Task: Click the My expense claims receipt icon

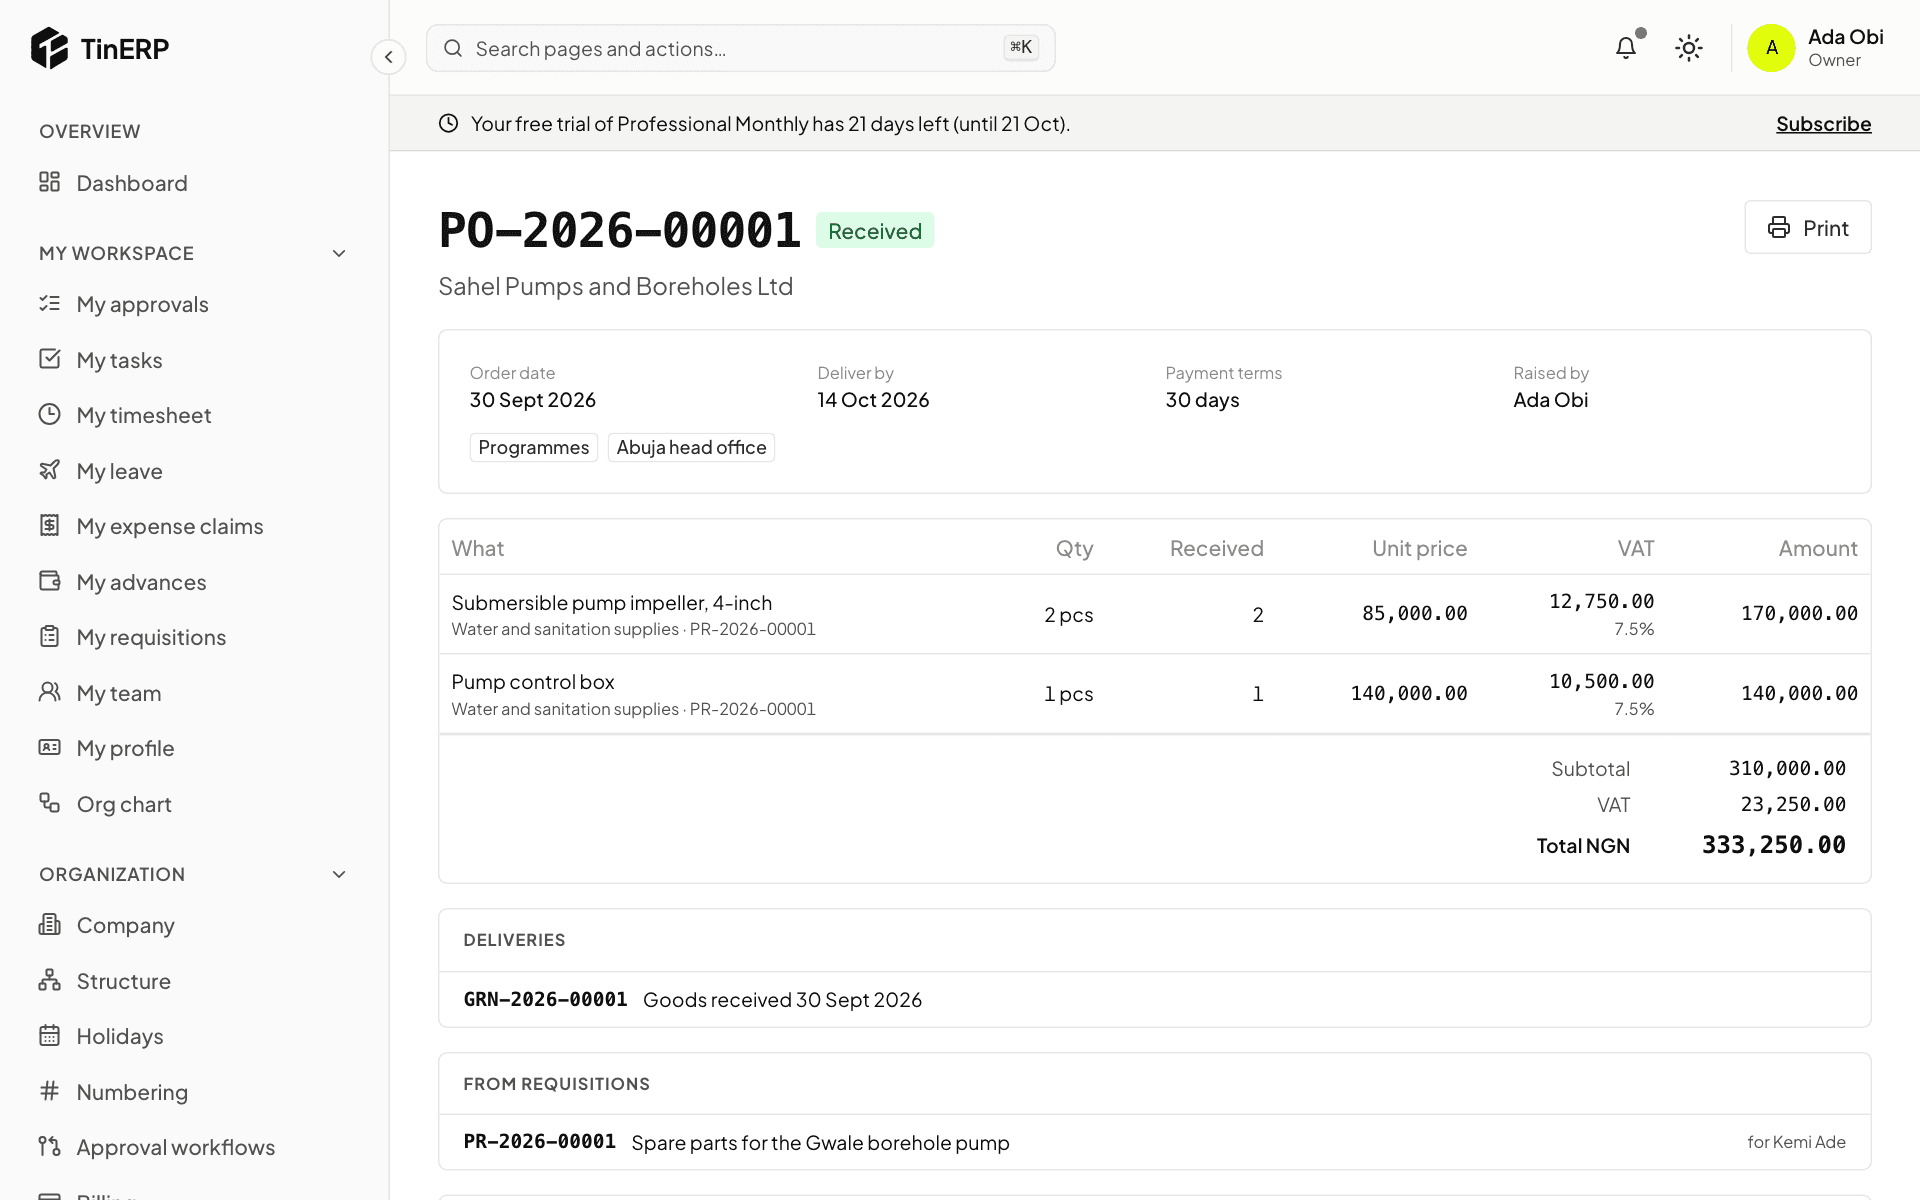Action: click(50, 525)
